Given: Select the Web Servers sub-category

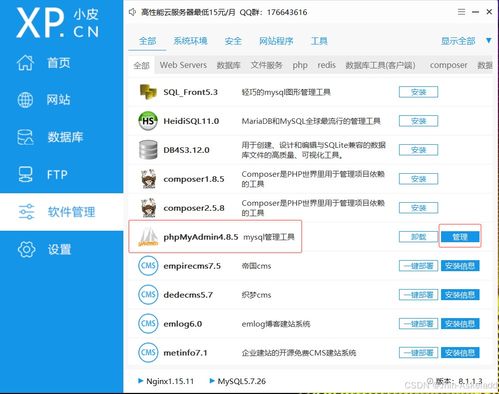Looking at the screenshot, I should [183, 65].
